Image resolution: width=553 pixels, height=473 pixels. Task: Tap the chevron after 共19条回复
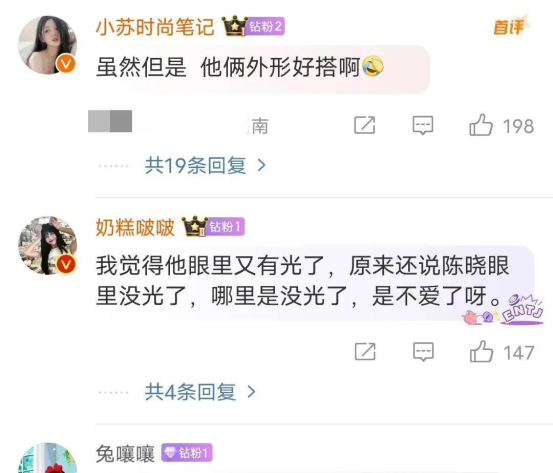[x=261, y=165]
